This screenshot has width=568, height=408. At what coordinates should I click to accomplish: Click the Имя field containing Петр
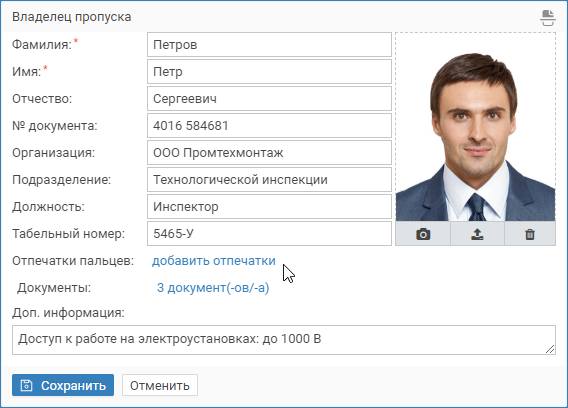[x=269, y=71]
